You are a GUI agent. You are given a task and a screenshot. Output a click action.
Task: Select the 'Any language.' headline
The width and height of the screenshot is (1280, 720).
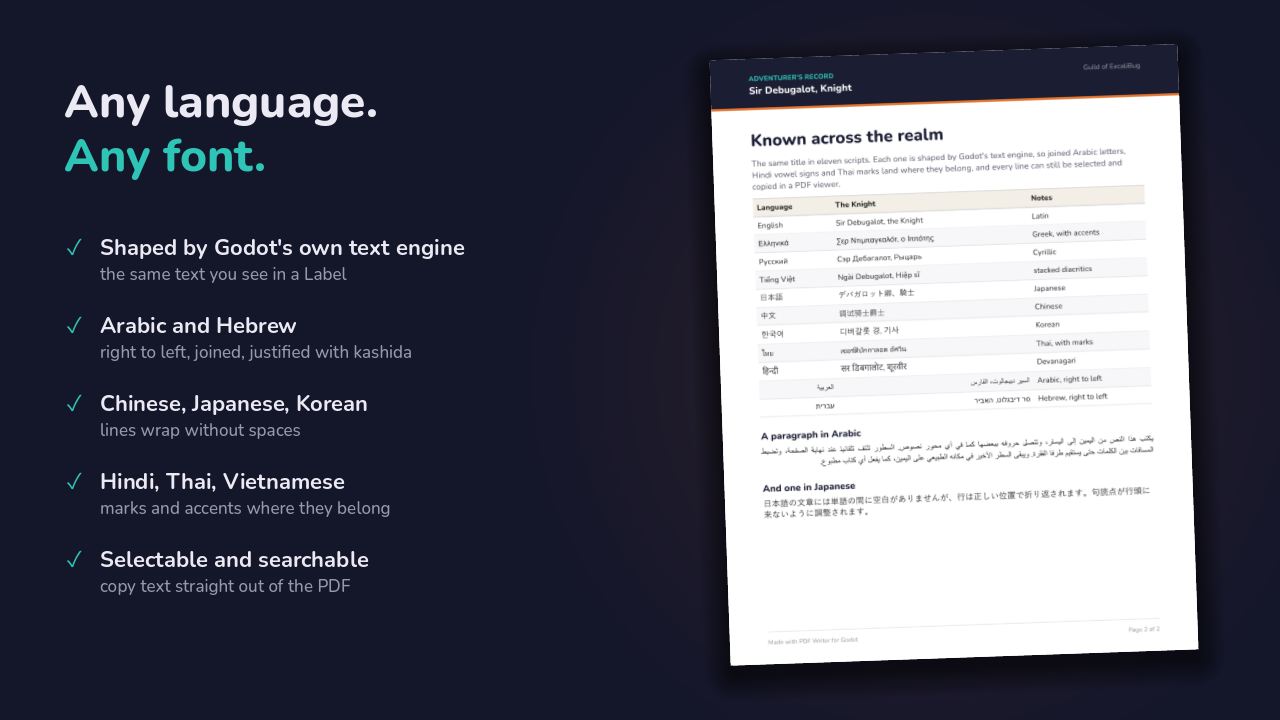221,103
